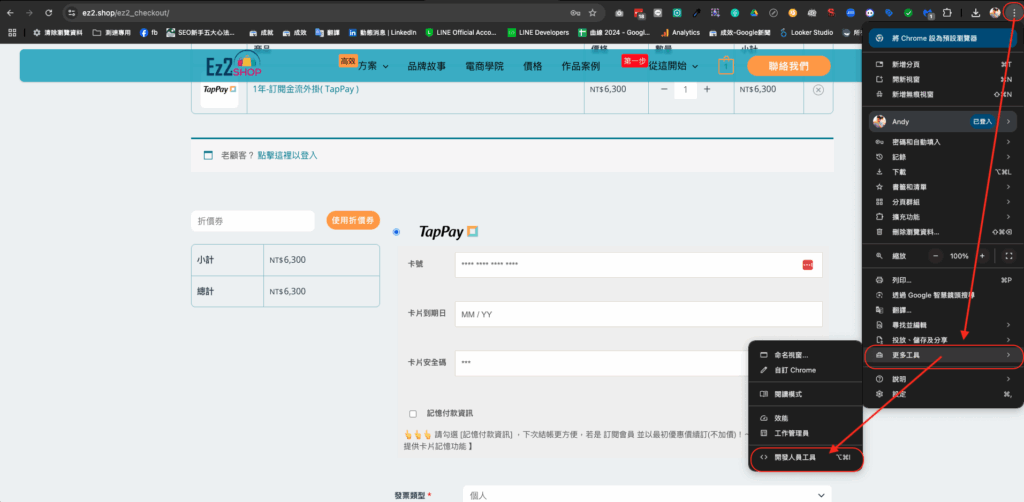
Task: Expand 記錄 submenu
Action: (944, 157)
